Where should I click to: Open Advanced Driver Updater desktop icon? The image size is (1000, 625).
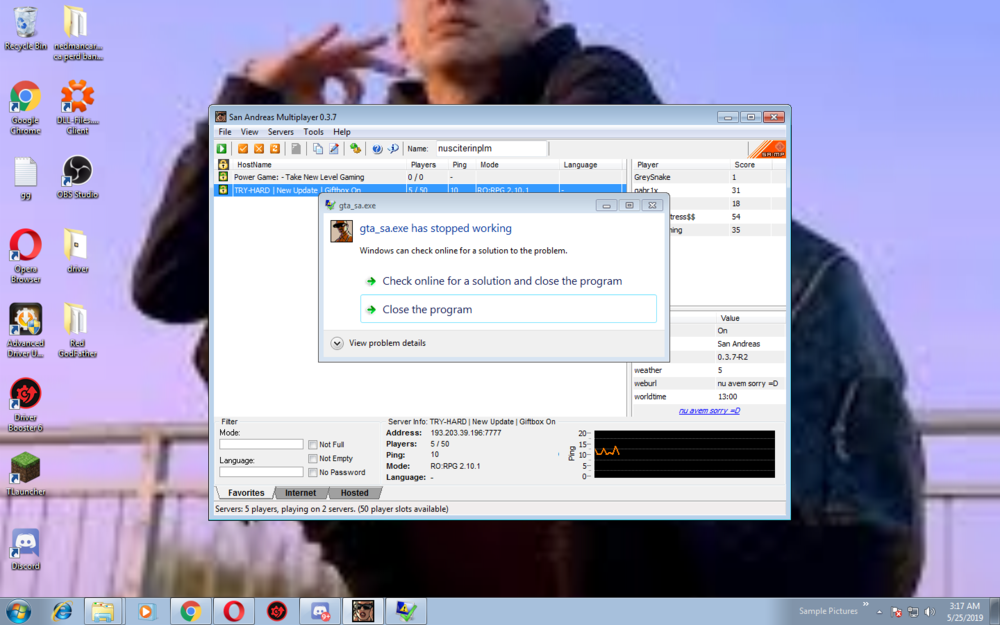click(26, 330)
